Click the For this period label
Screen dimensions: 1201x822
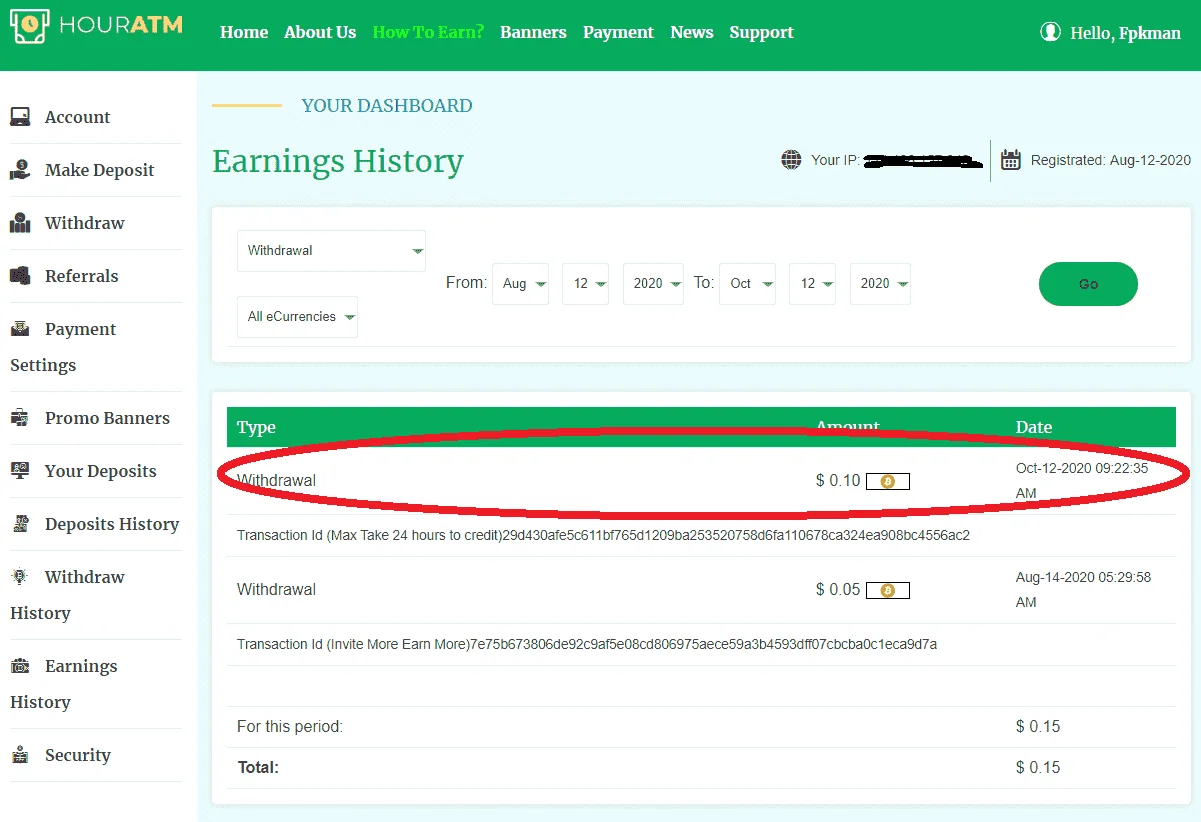(290, 727)
